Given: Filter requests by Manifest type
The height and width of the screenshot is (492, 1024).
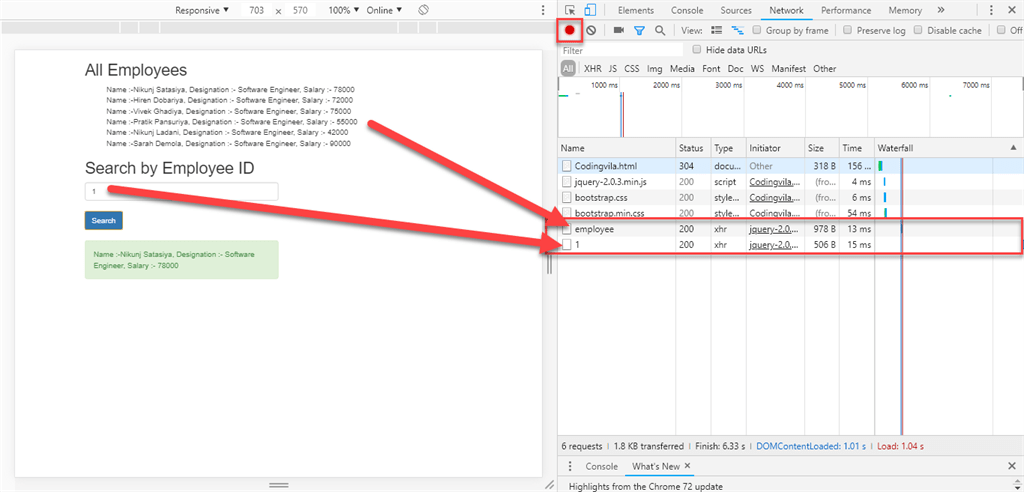Looking at the screenshot, I should (788, 69).
